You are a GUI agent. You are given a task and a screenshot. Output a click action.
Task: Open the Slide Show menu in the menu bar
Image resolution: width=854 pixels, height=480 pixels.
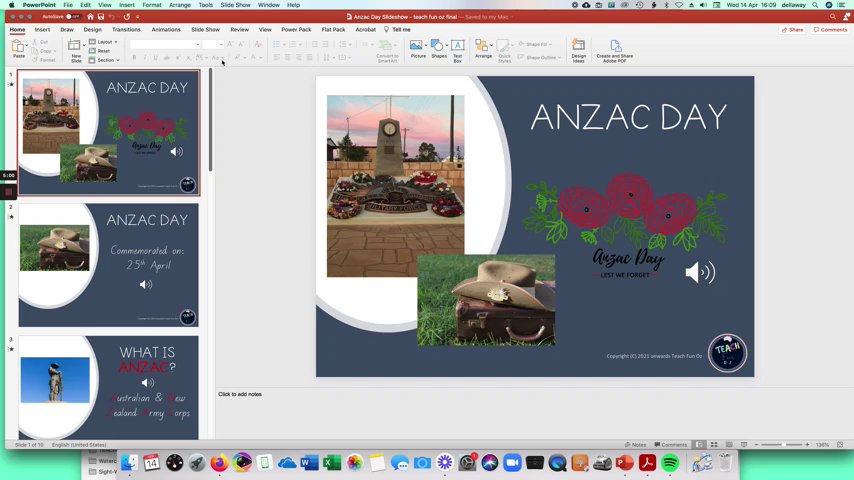(x=235, y=5)
